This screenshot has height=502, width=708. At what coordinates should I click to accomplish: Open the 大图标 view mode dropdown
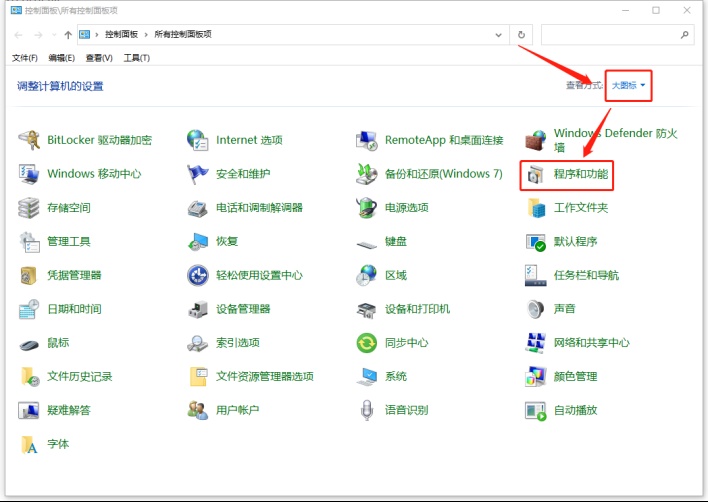coord(628,85)
